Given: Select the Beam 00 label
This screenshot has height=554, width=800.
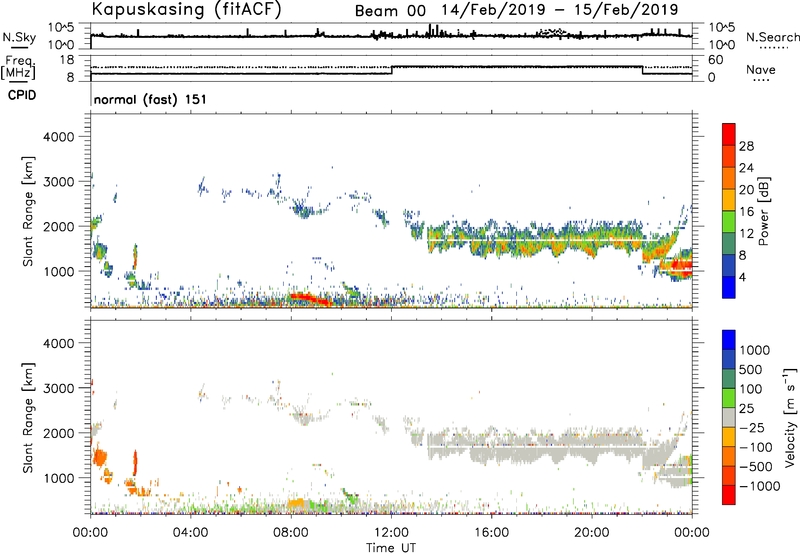Looking at the screenshot, I should [x=390, y=11].
